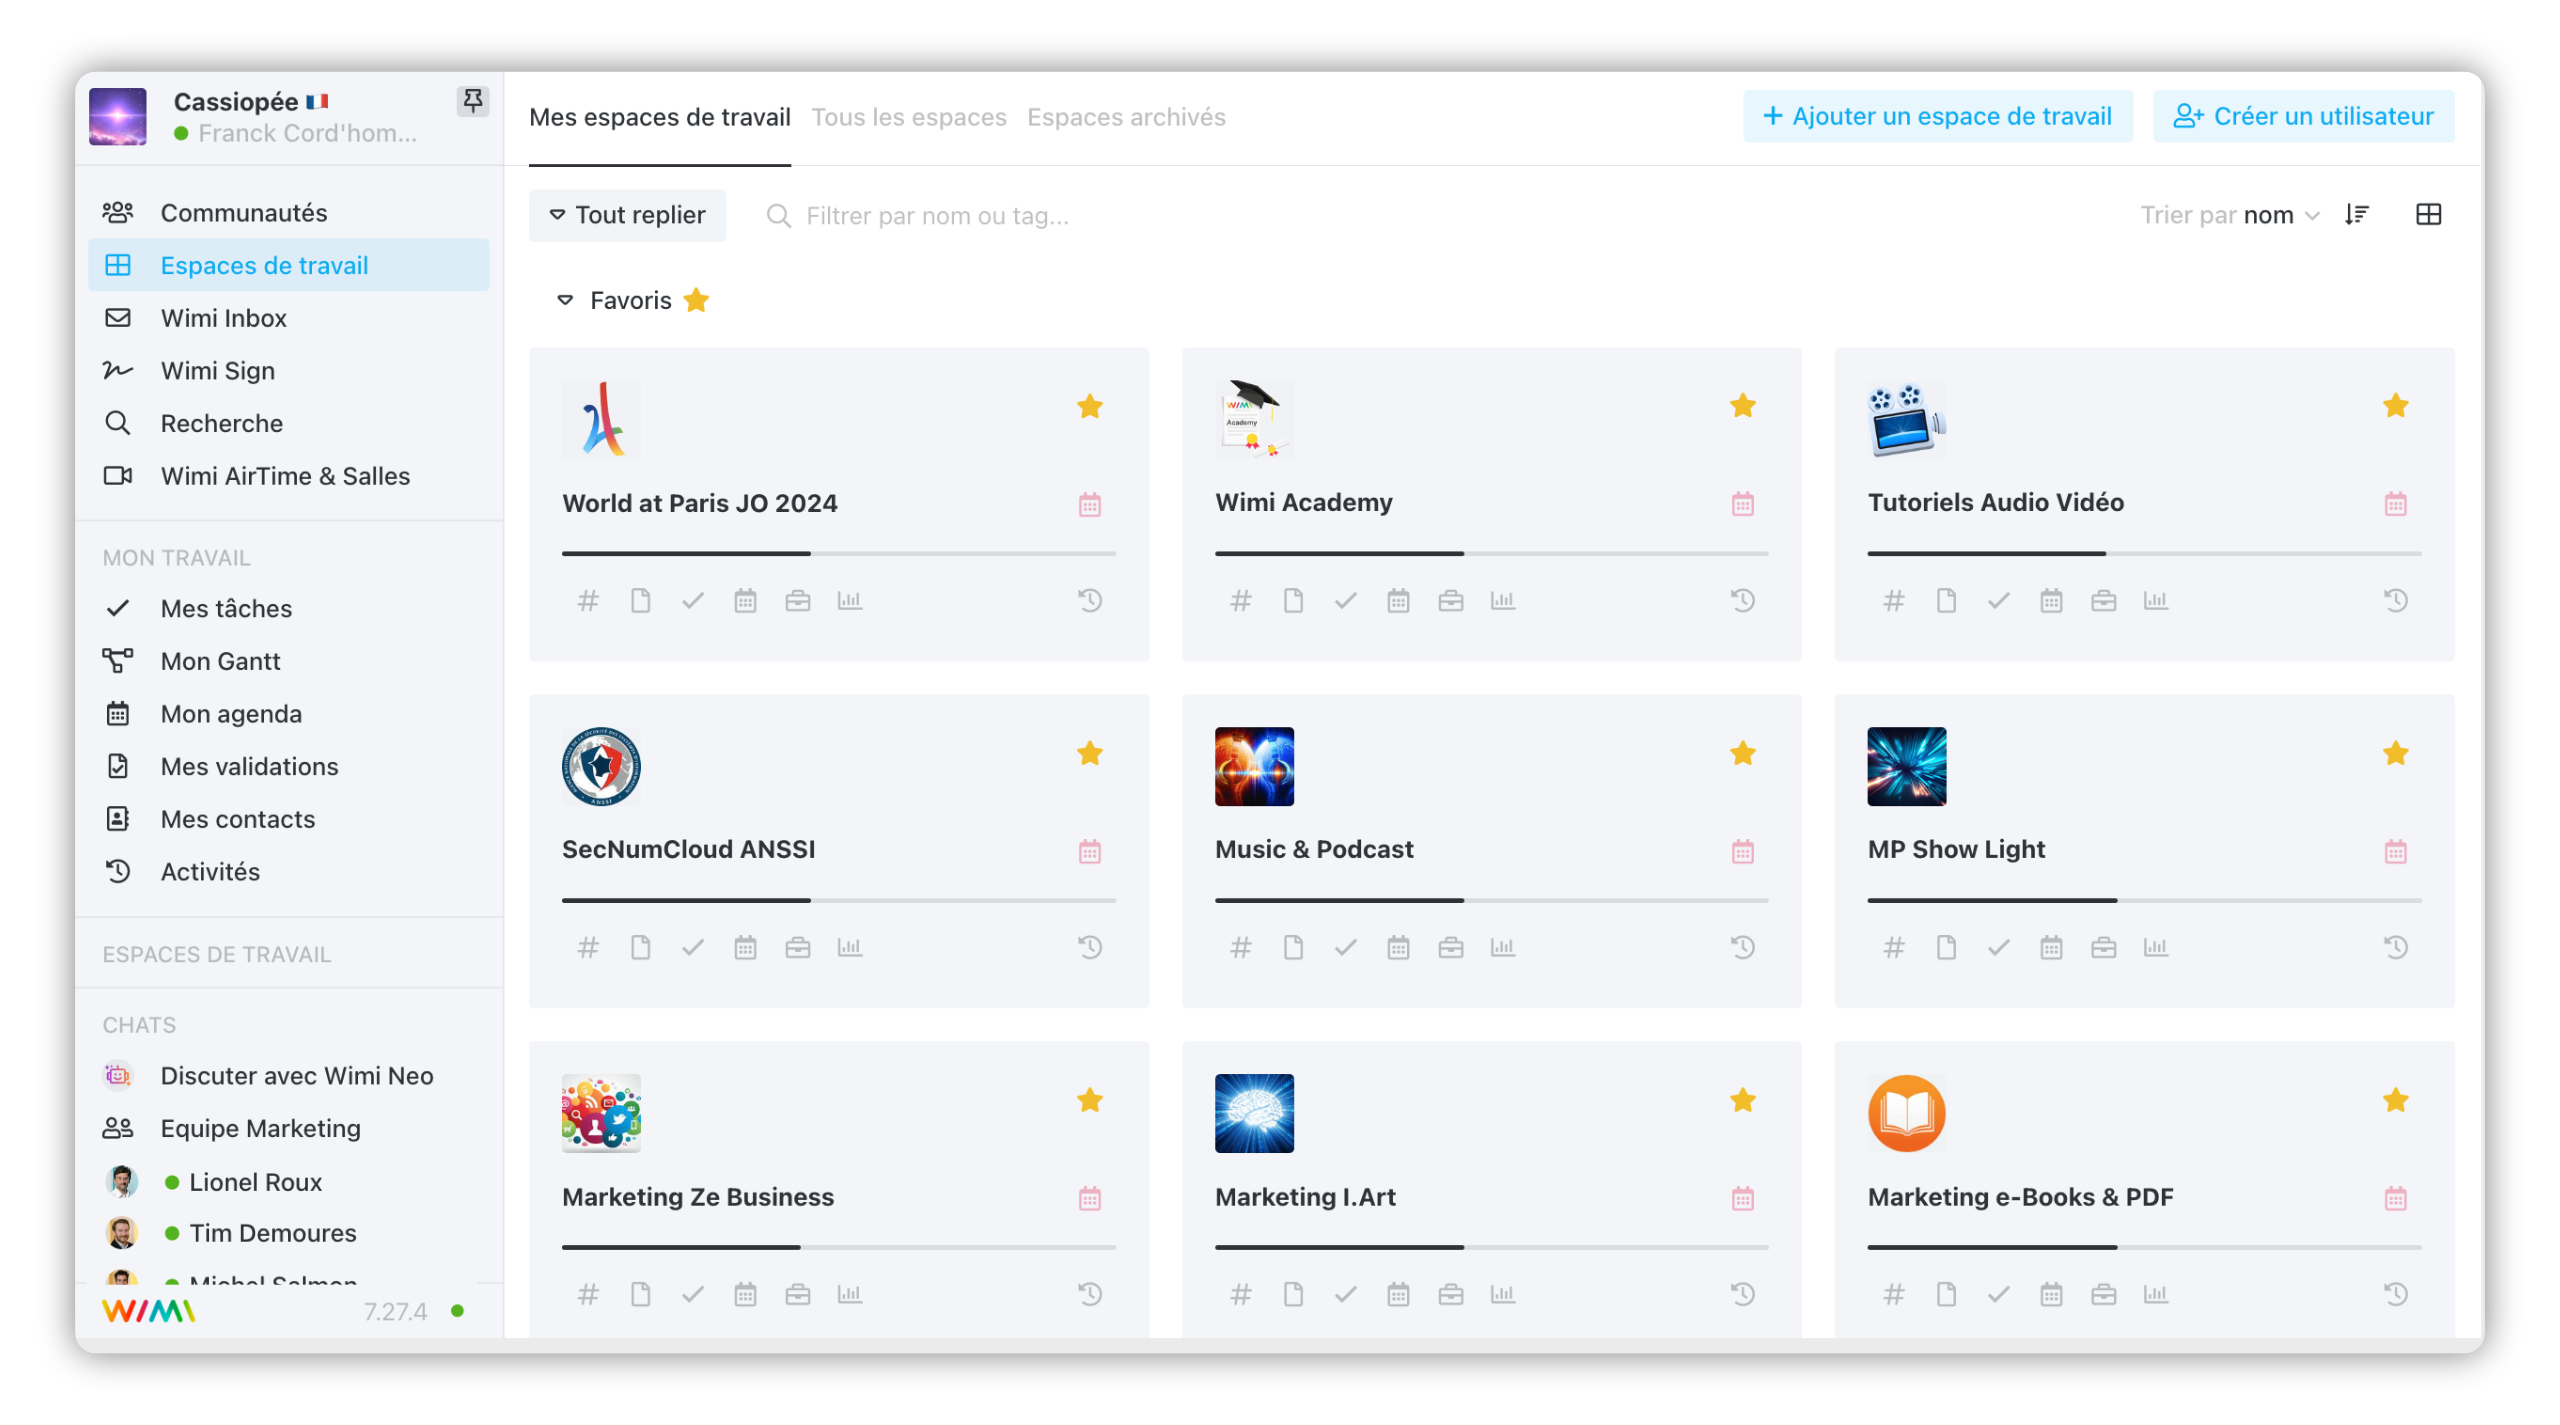This screenshot has height=1425, width=2560.
Task: Toggle the favorite star on SecNumCloud ANSSI
Action: pyautogui.click(x=1090, y=754)
